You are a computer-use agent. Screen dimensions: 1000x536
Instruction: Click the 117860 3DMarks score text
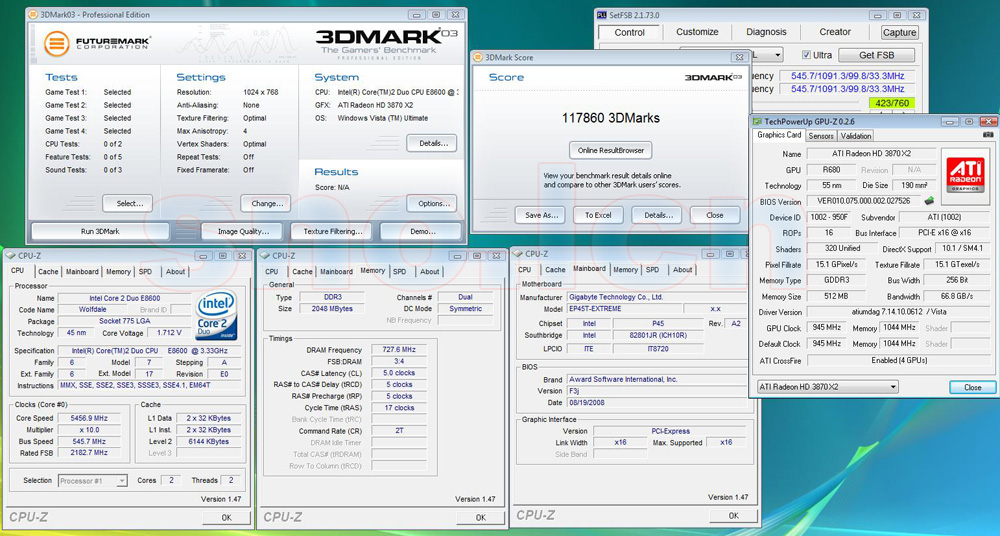(x=610, y=118)
